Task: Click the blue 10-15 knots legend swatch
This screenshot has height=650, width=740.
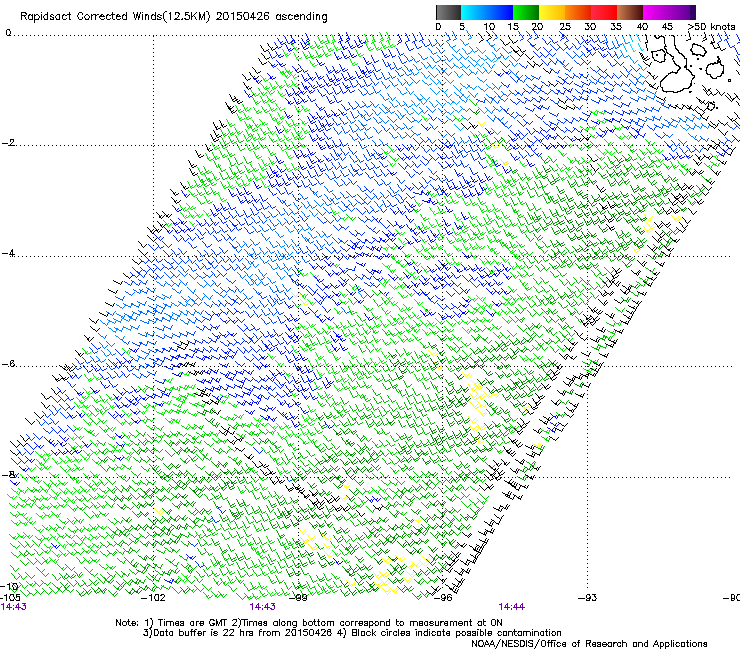Action: [x=500, y=12]
